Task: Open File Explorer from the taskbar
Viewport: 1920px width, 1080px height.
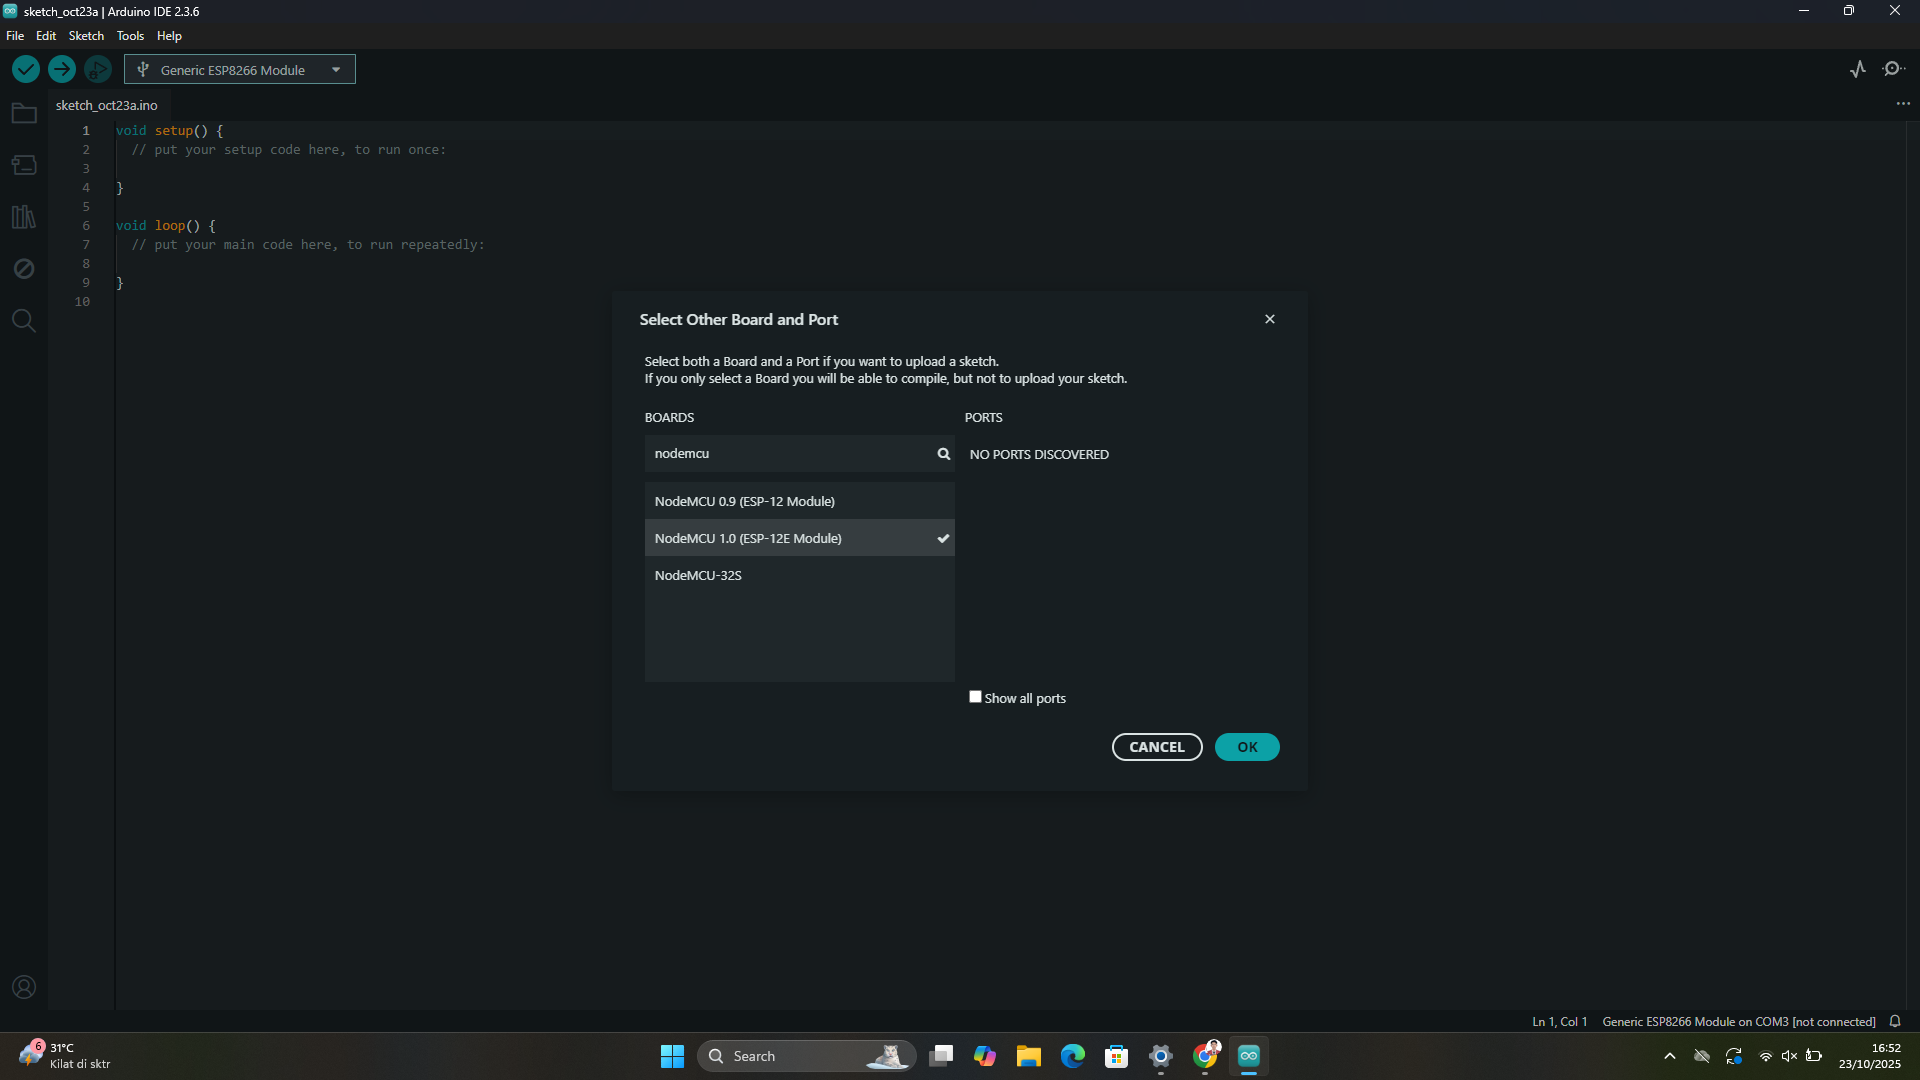Action: pyautogui.click(x=1029, y=1056)
